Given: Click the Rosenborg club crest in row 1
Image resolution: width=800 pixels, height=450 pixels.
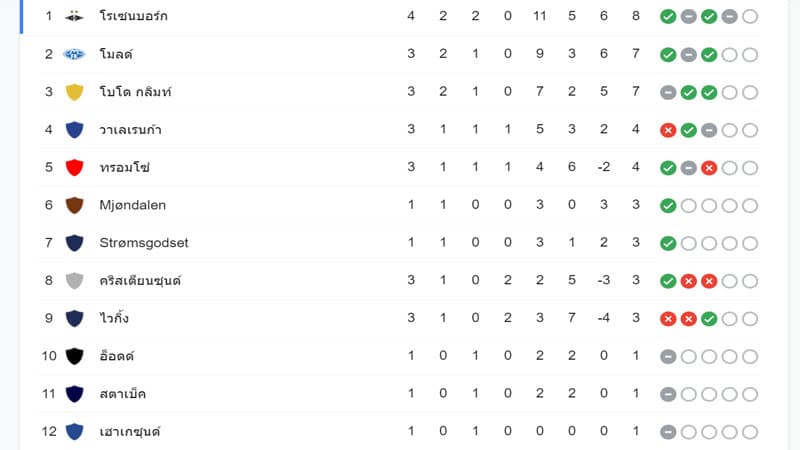Looking at the screenshot, I should click(x=74, y=16).
